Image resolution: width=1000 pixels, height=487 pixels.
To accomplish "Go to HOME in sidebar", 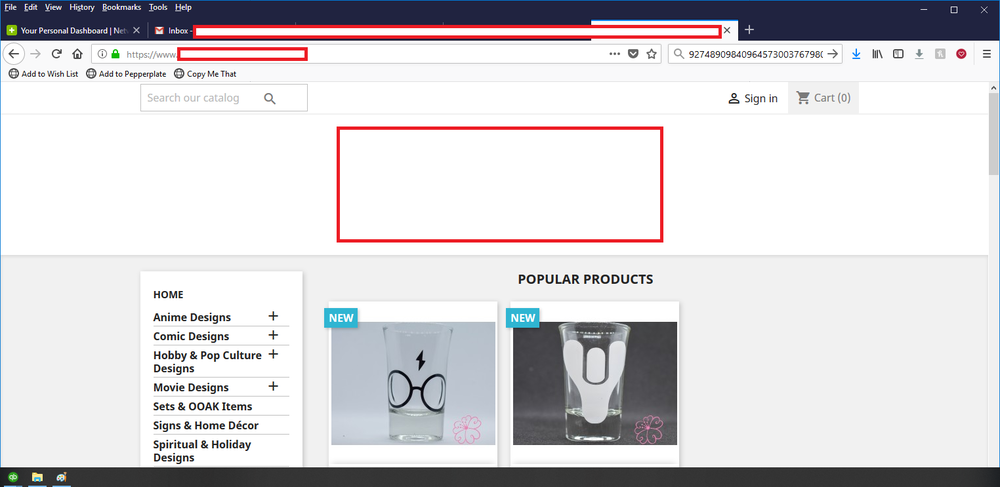I will (168, 294).
